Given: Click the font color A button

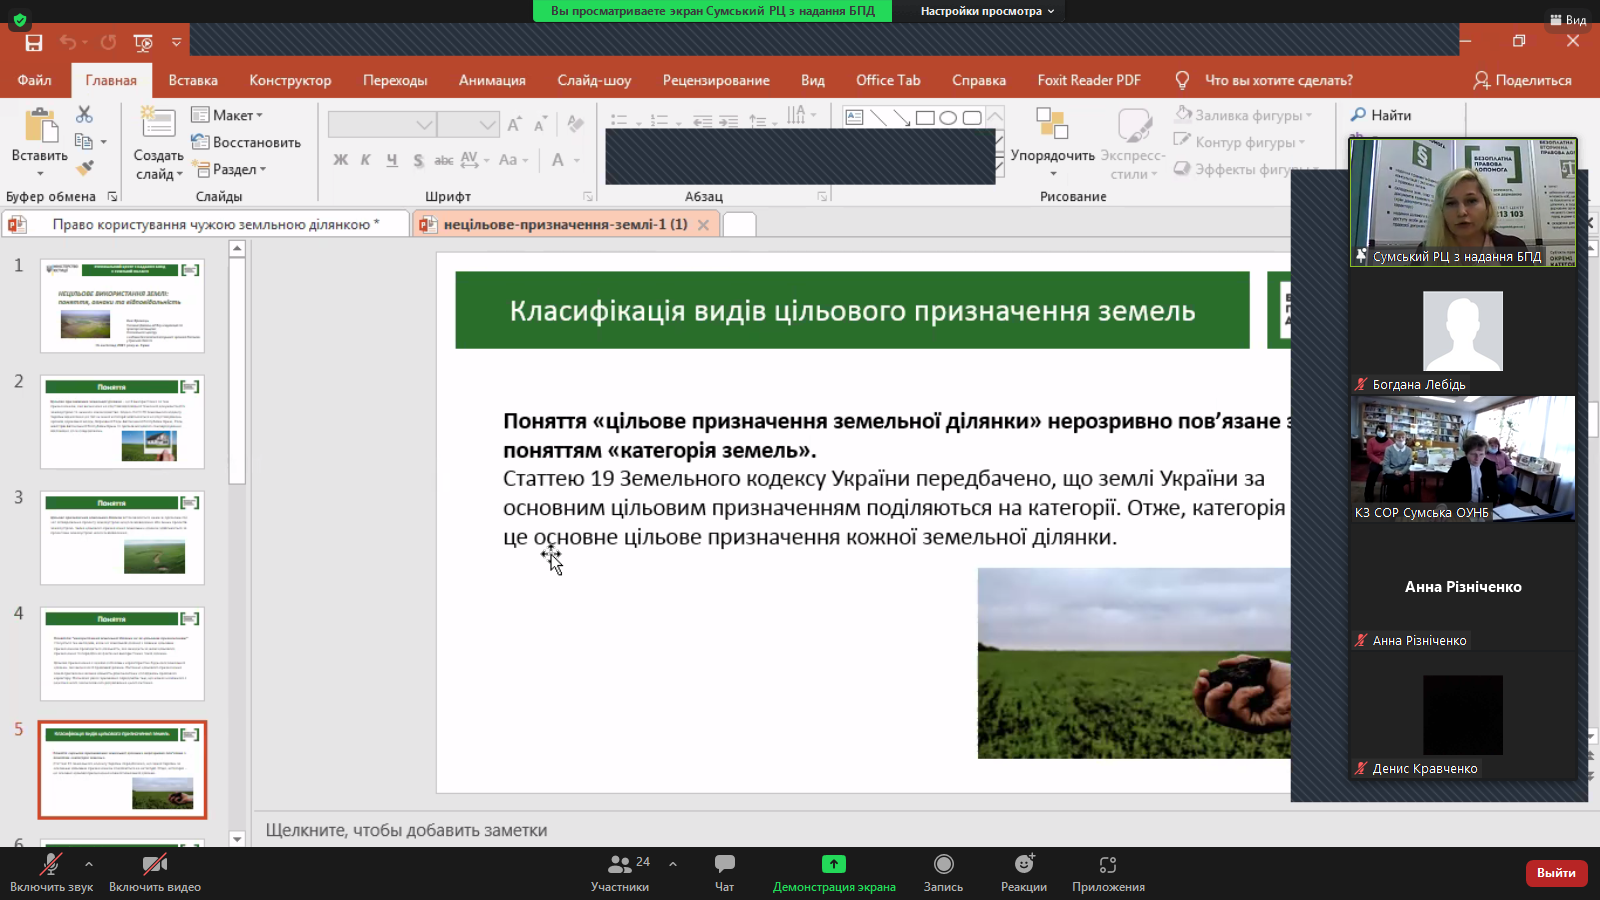Looking at the screenshot, I should point(558,160).
